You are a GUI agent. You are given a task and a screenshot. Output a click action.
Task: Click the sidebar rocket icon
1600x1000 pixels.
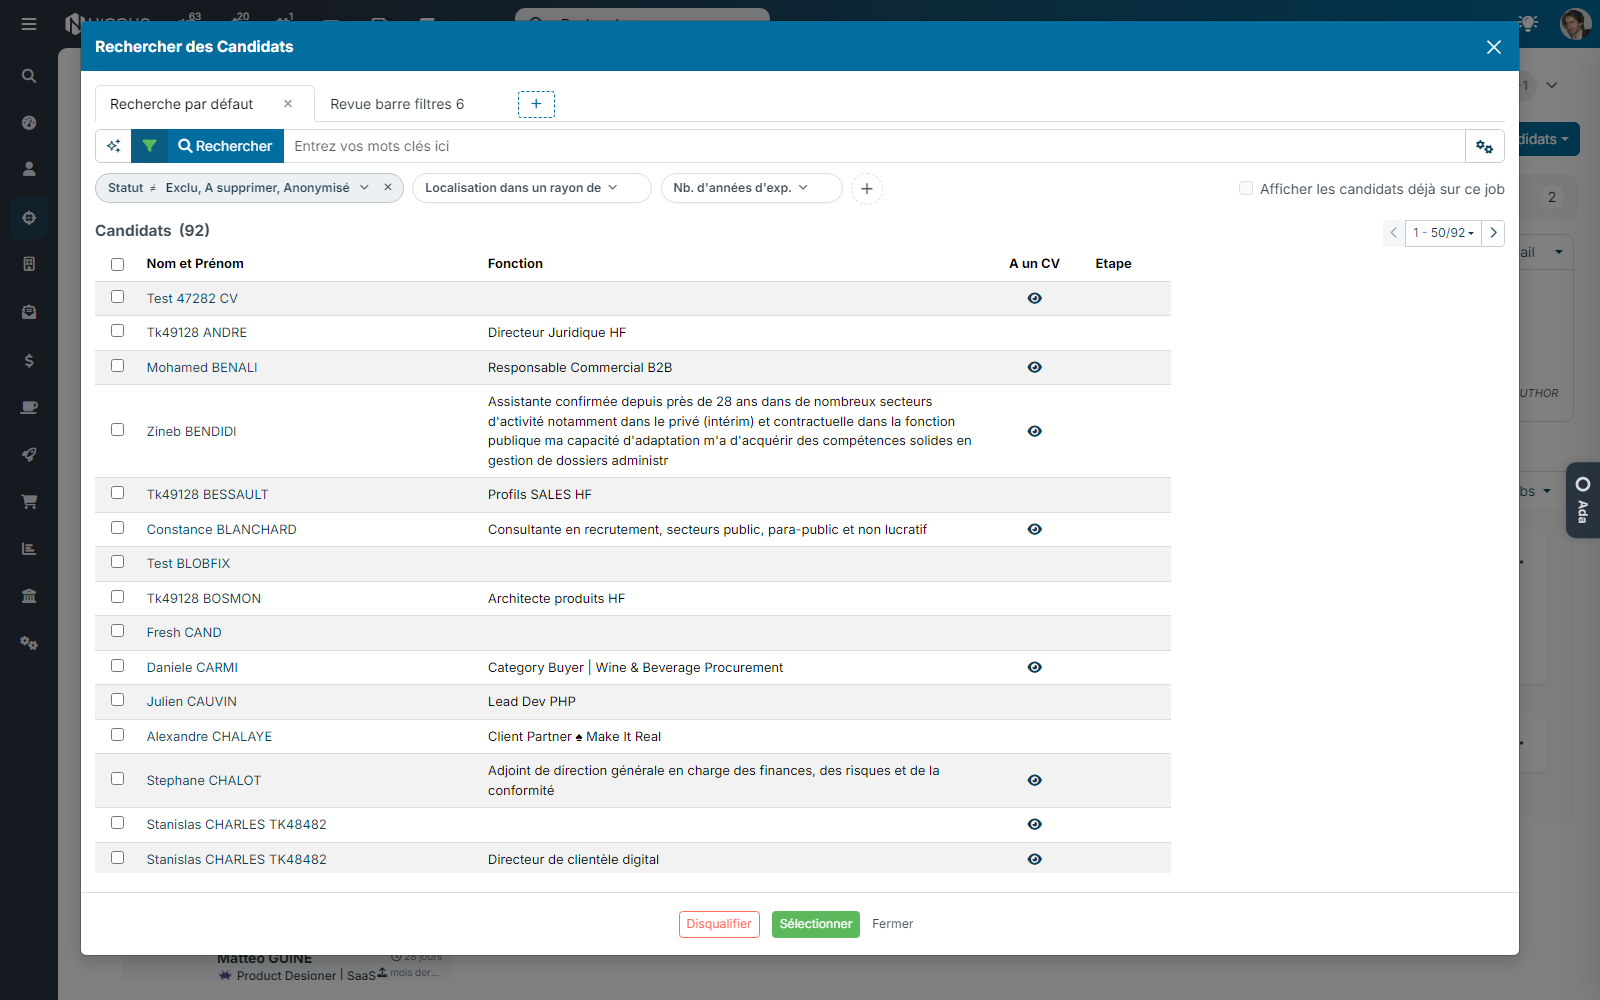tap(29, 454)
